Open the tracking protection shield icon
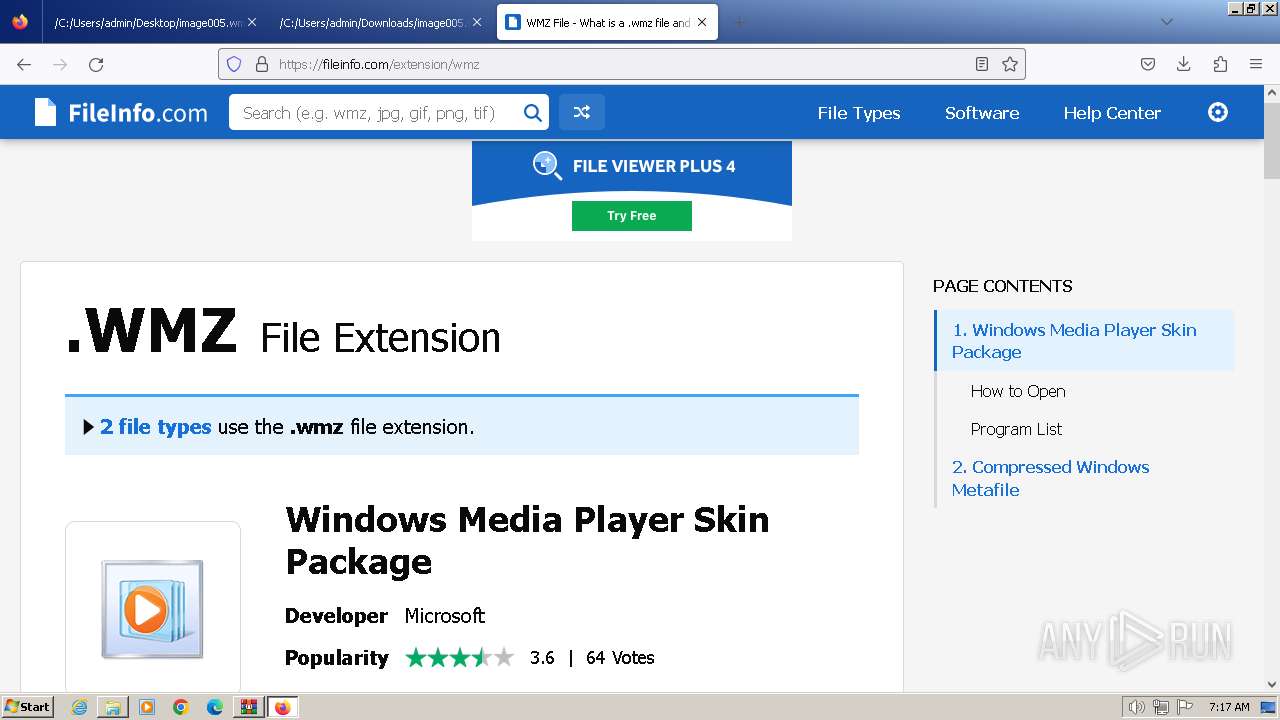1280x720 pixels. click(234, 64)
